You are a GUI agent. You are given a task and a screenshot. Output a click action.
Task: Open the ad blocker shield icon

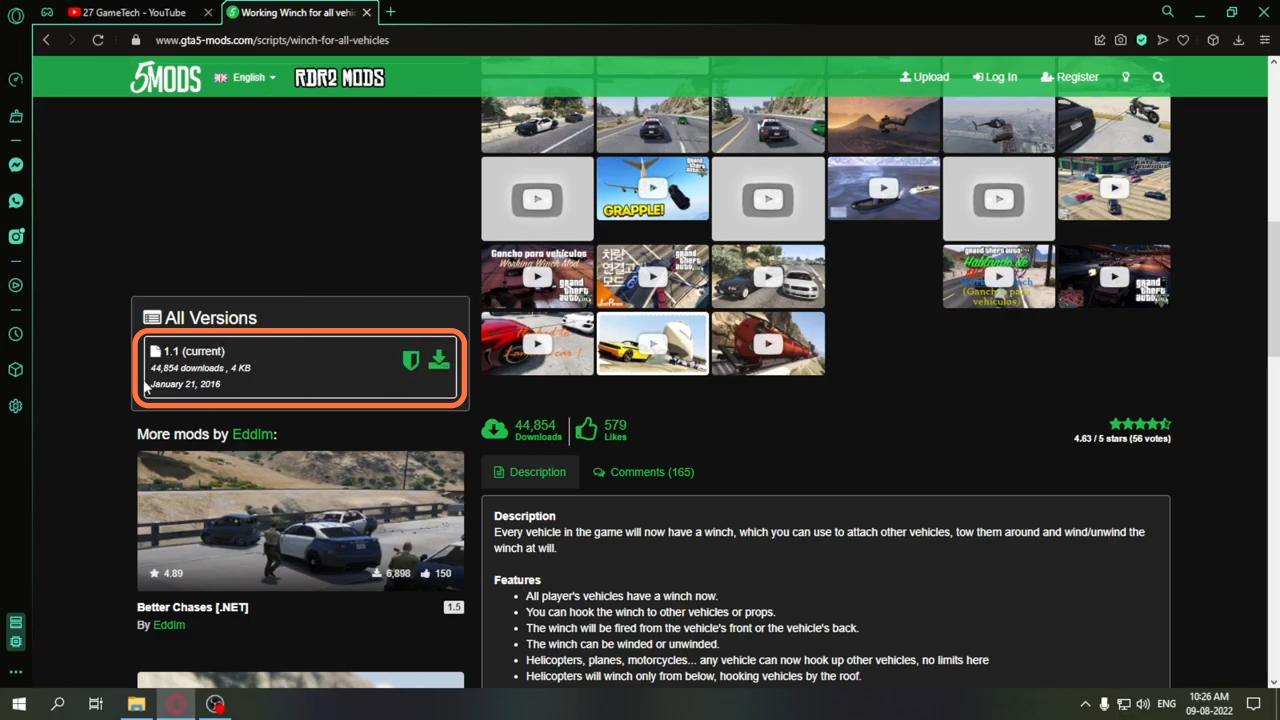pos(1141,40)
